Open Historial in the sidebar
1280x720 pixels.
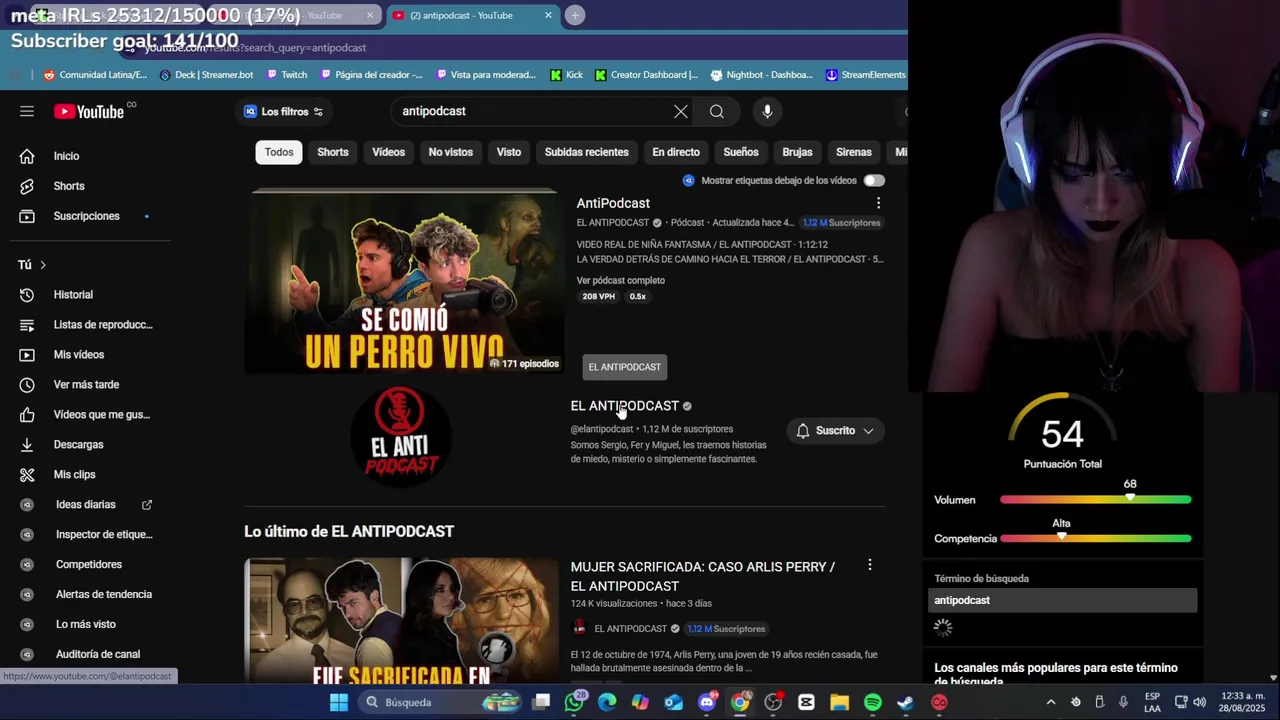point(73,295)
